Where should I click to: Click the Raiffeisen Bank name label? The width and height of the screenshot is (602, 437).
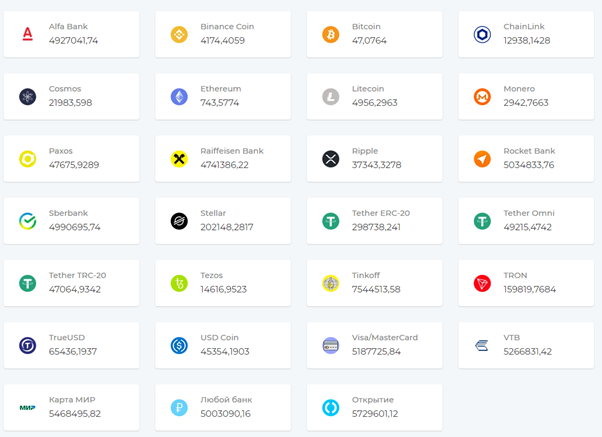[x=232, y=151]
